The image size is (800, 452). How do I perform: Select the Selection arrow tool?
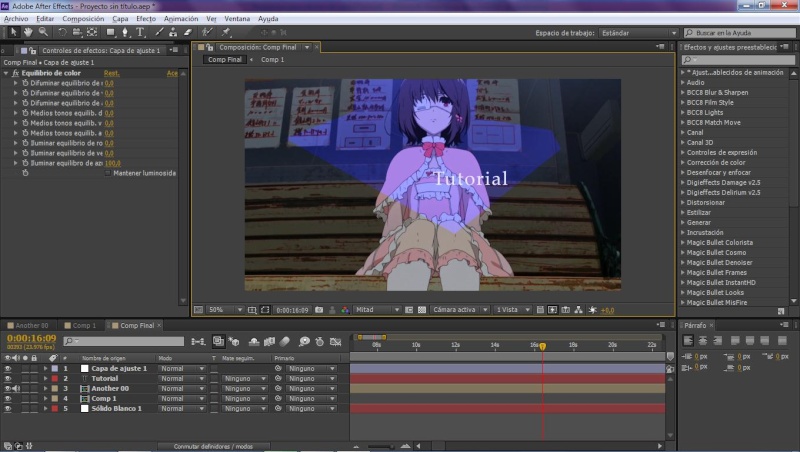[14, 32]
